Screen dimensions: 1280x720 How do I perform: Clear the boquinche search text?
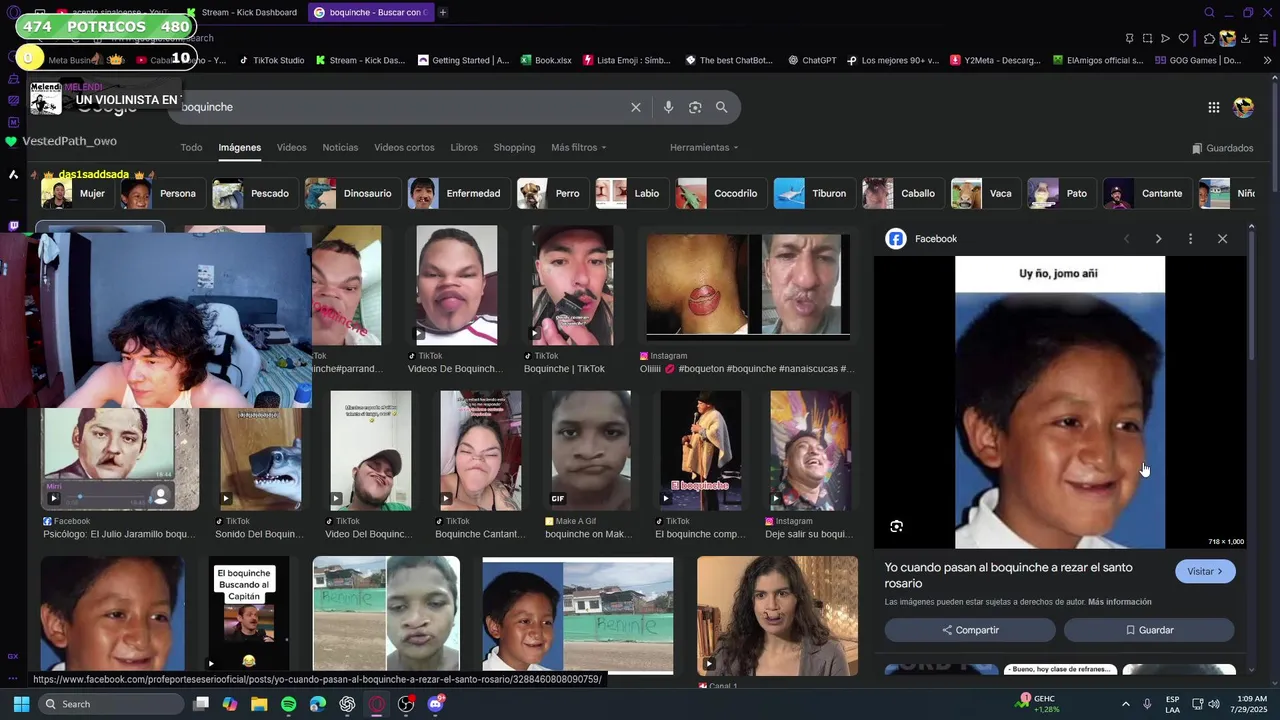tap(636, 107)
